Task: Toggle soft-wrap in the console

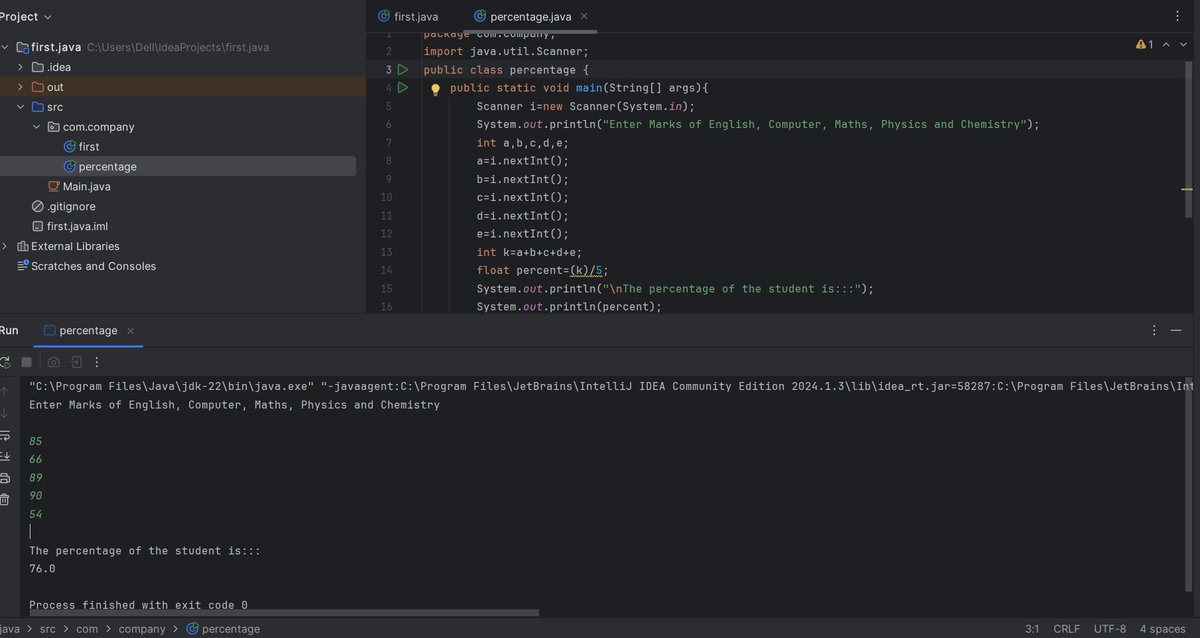Action: (x=5, y=435)
